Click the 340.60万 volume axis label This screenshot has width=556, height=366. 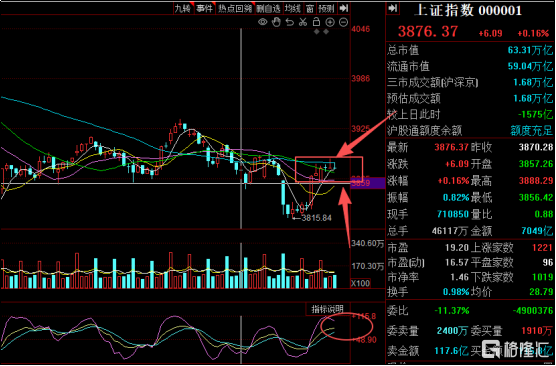(x=367, y=243)
